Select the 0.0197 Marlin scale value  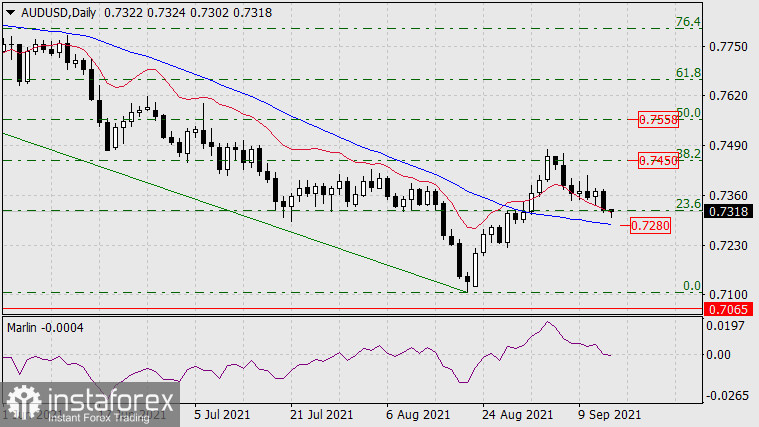point(725,325)
